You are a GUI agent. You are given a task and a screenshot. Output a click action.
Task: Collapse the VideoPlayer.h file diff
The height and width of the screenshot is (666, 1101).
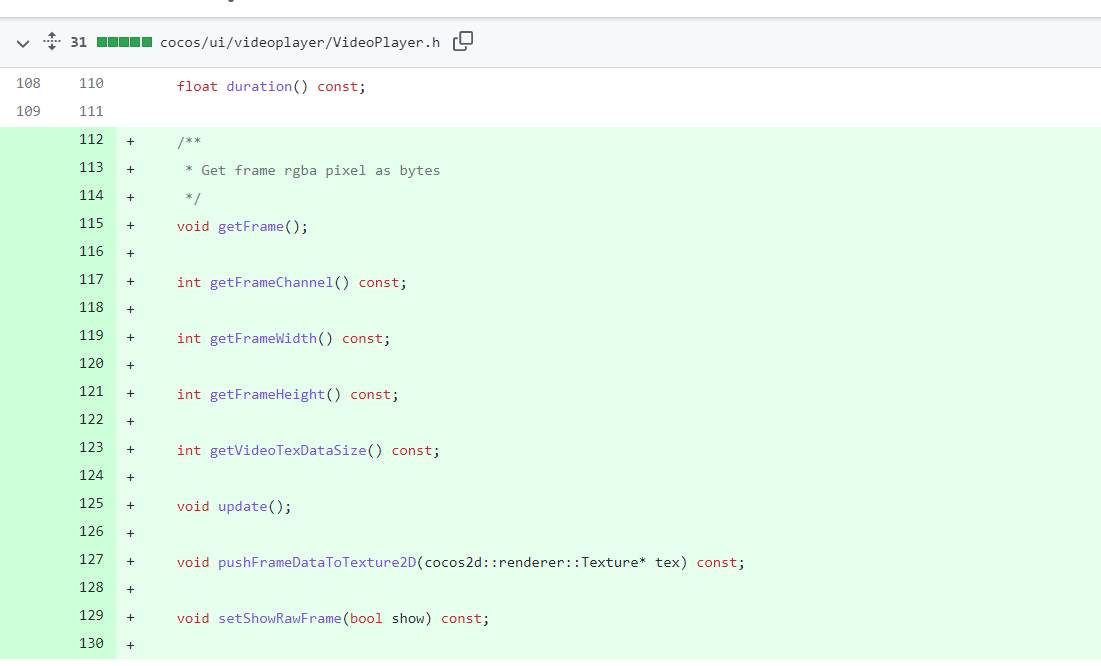pos(23,43)
